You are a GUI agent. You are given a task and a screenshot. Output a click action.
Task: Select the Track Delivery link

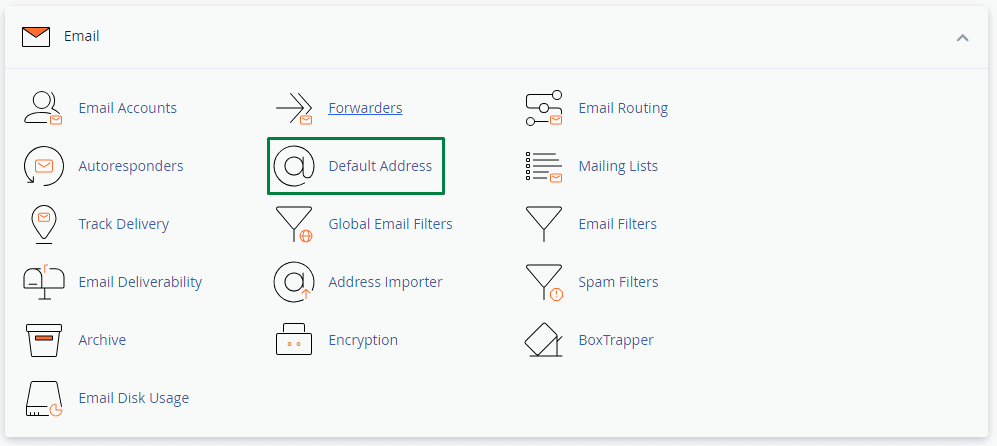click(123, 224)
